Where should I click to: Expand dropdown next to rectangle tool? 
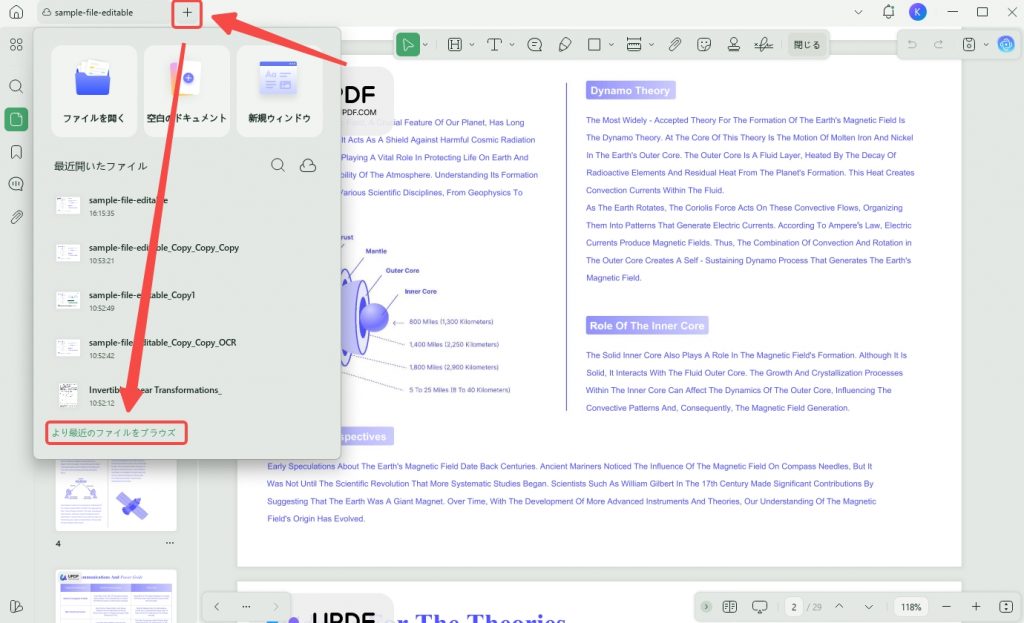611,44
